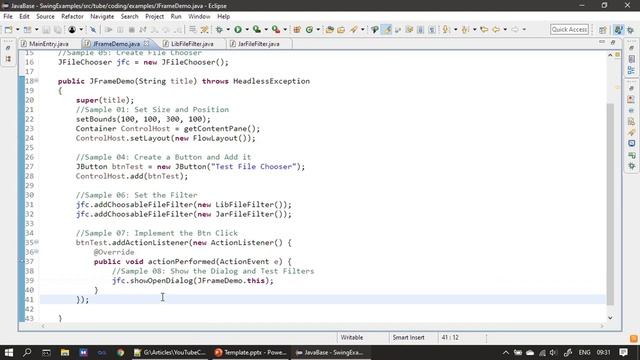The height and width of the screenshot is (360, 640).
Task: Click the New file toolbar icon
Action: 8,29
